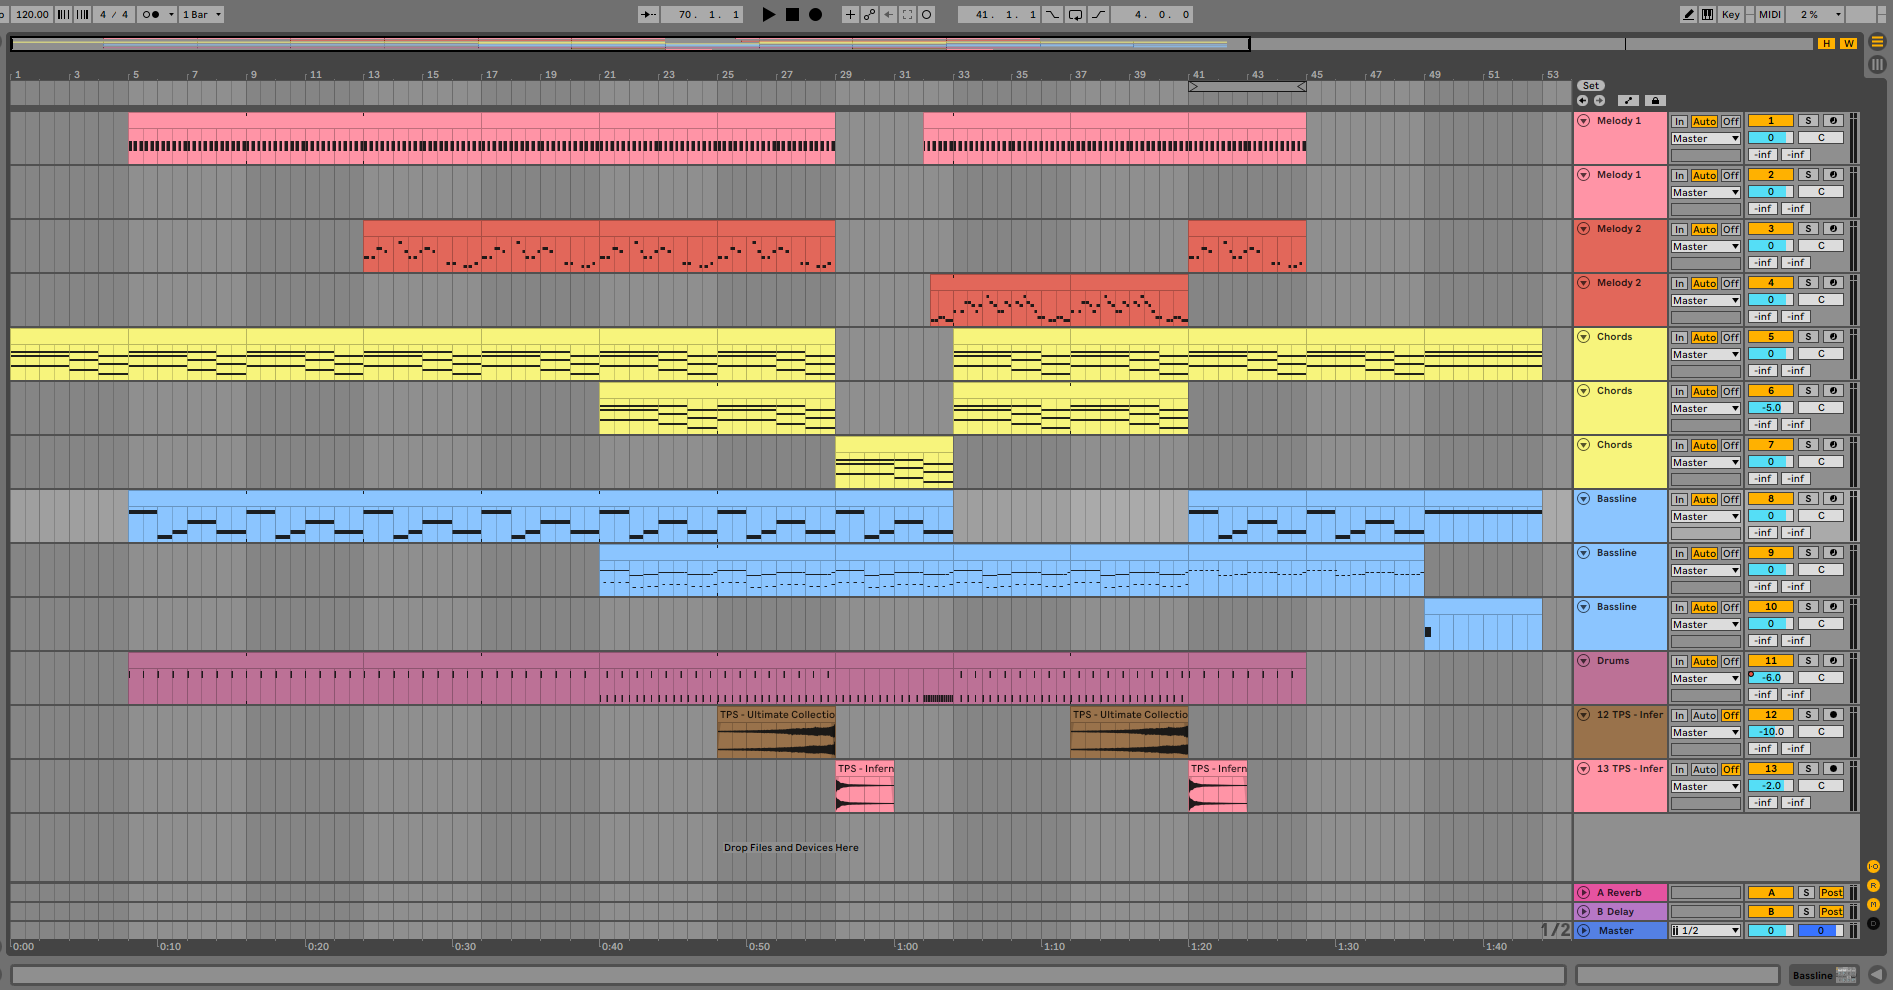Click the Capture MIDI icon
Image resolution: width=1893 pixels, height=990 pixels.
[907, 14]
